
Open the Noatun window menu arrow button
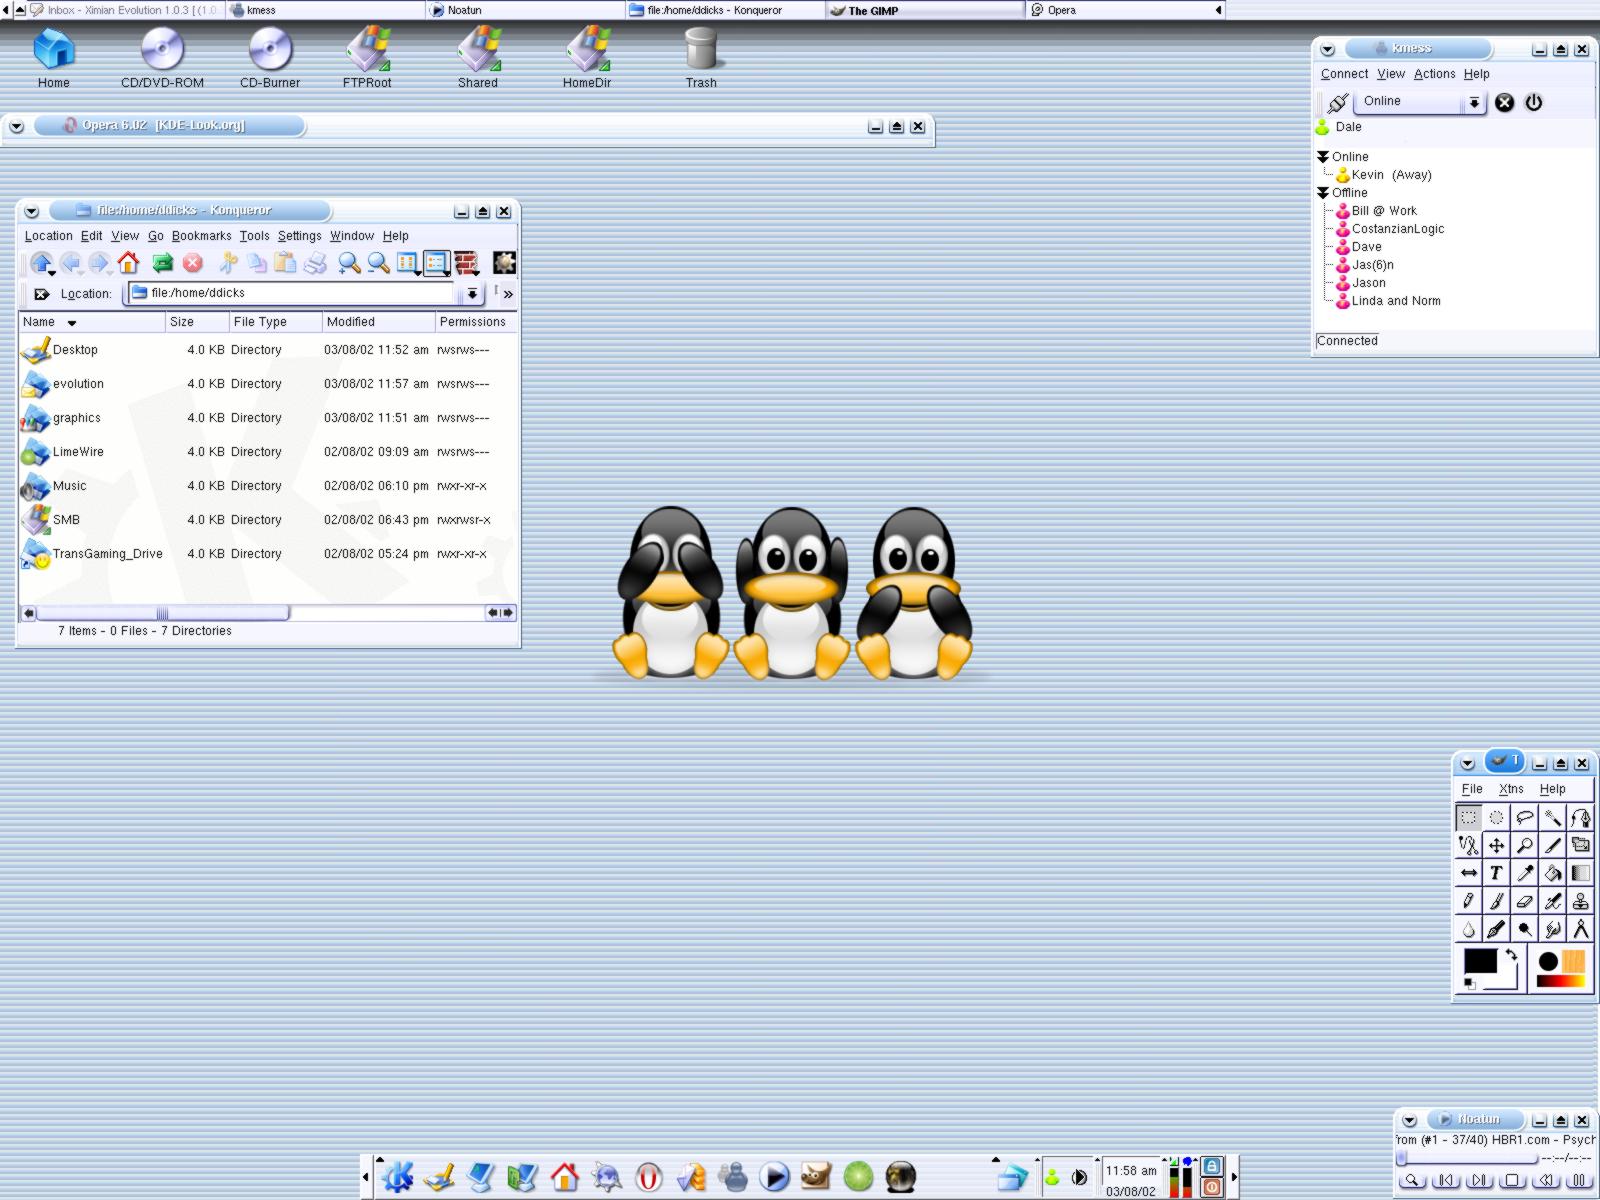pyautogui.click(x=1409, y=1121)
